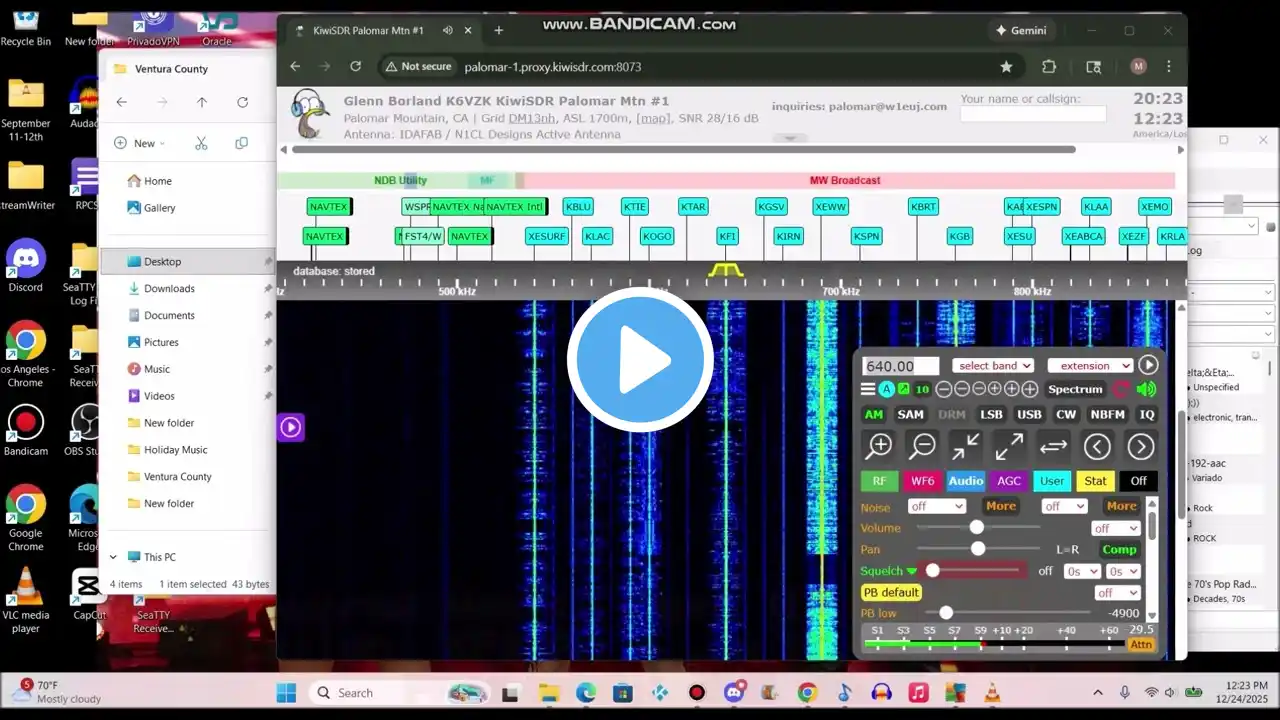Bookmark this page with the star icon
The image size is (1280, 720).
1006,66
